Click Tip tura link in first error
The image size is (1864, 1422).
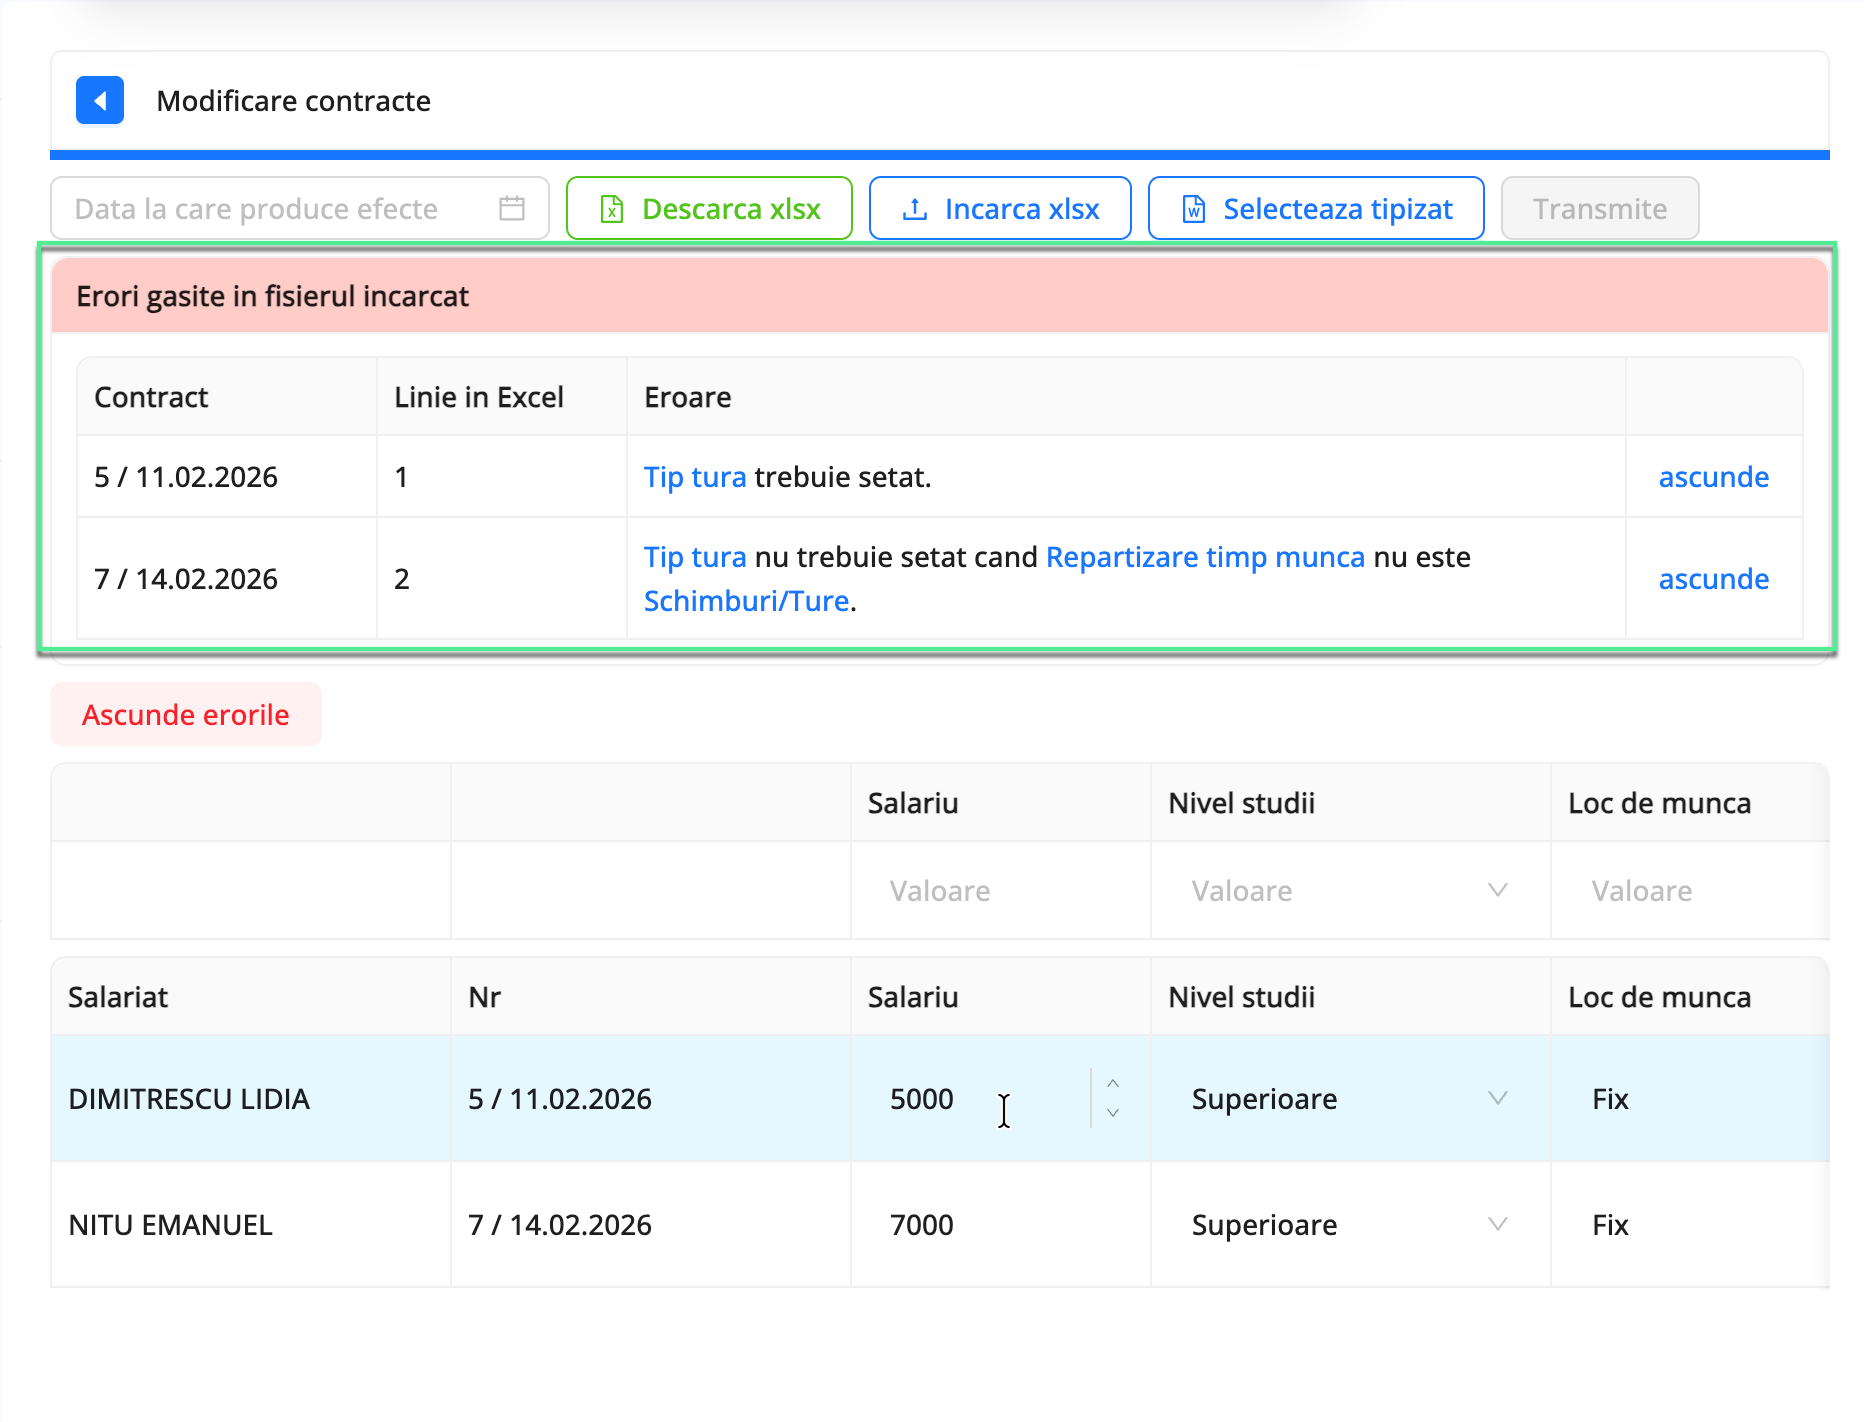click(x=695, y=477)
